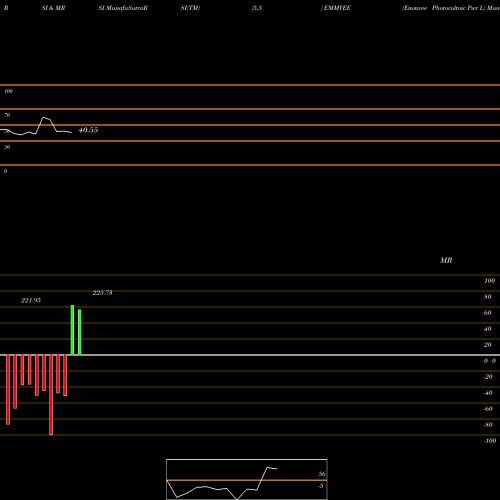Click the Photovoltaic company name text
Viewport: 500px width, 500px height.
tap(449, 8)
